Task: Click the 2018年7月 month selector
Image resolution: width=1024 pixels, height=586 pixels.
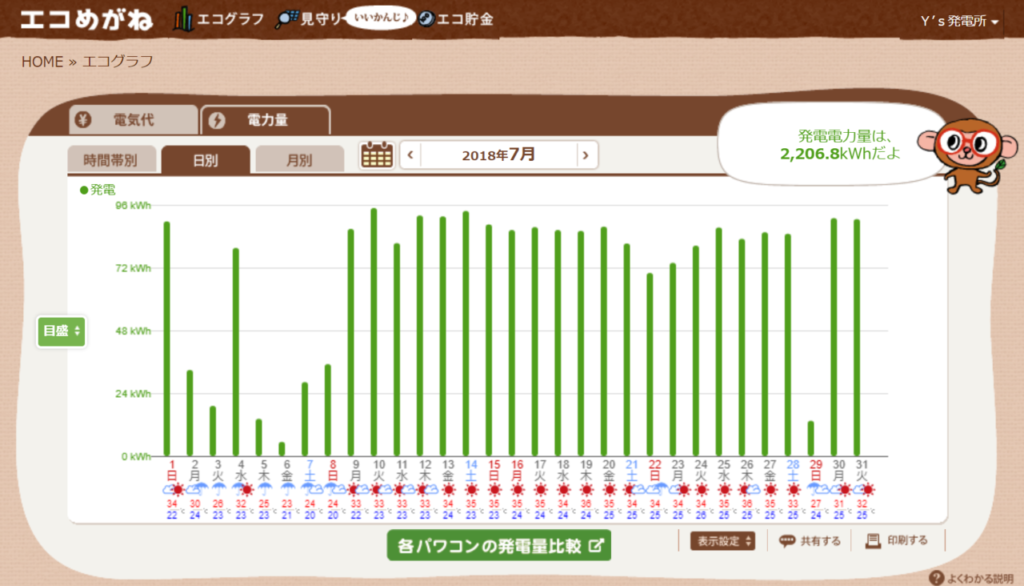Action: coord(497,155)
